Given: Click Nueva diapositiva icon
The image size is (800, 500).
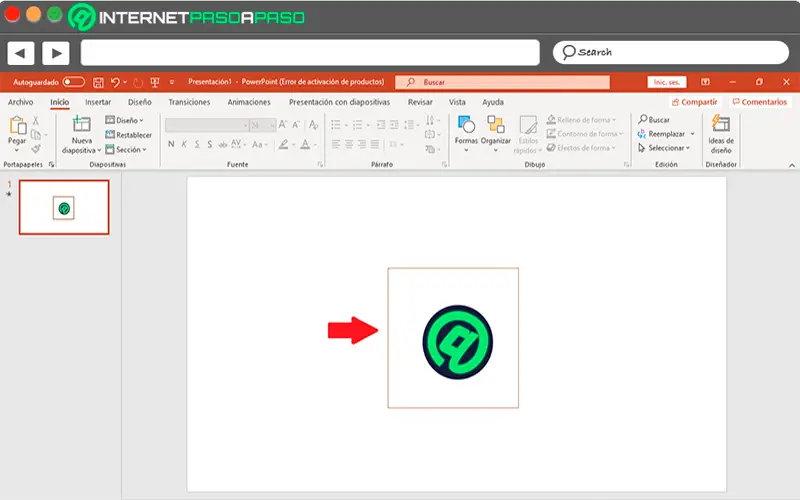Looking at the screenshot, I should tap(81, 124).
